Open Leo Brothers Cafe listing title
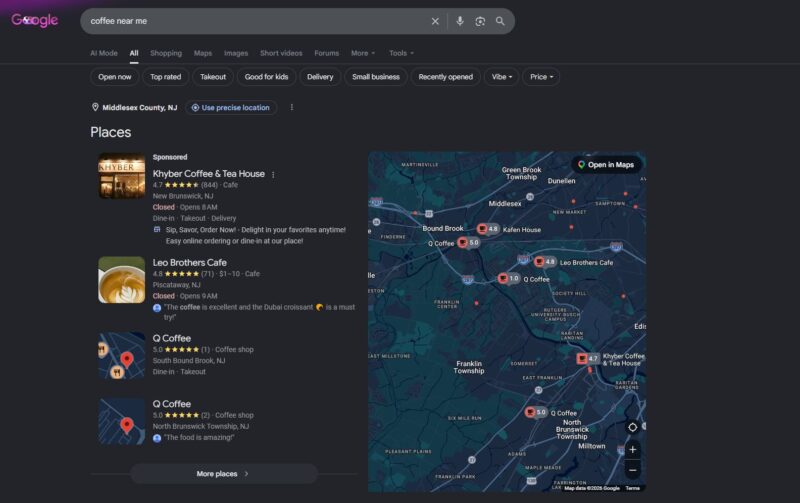The image size is (800, 503). (190, 263)
